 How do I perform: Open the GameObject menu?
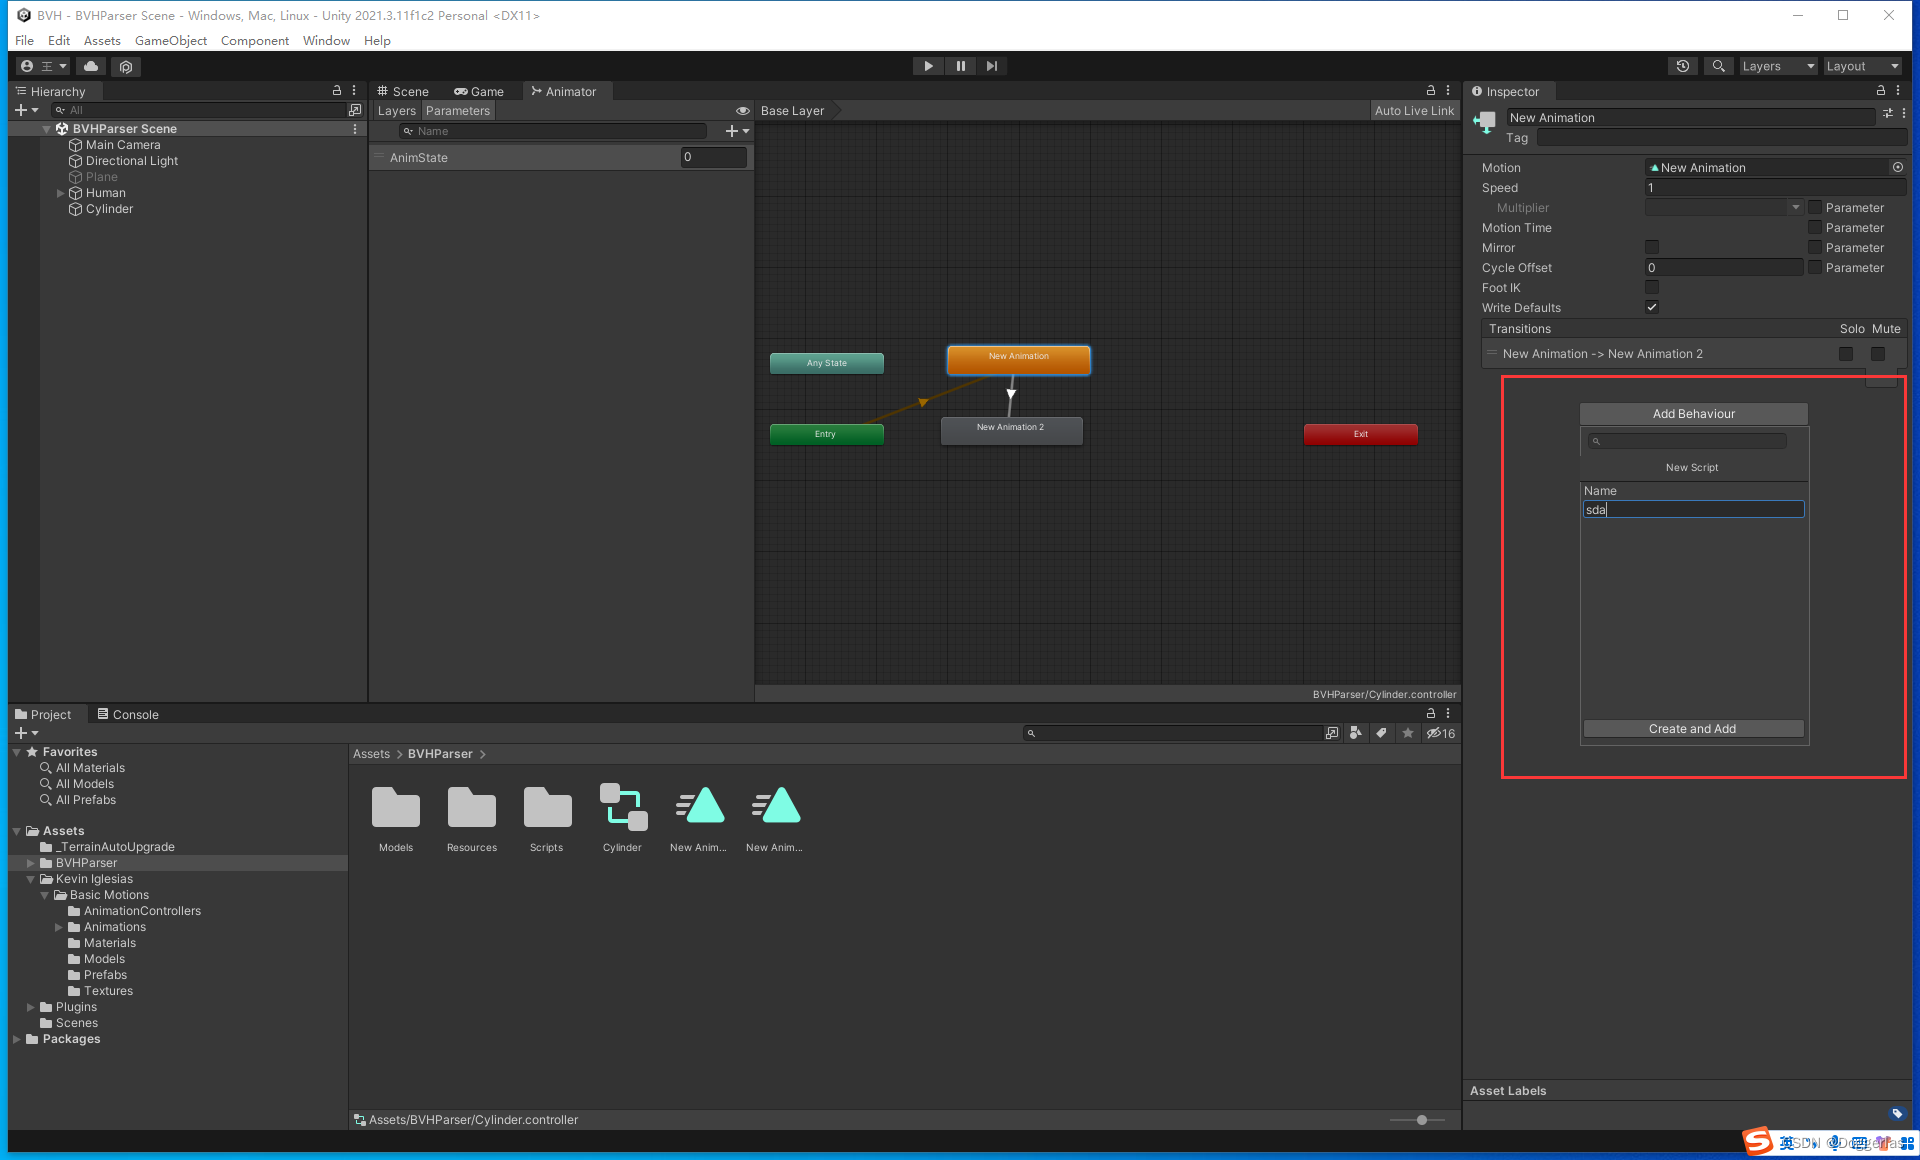click(x=171, y=41)
